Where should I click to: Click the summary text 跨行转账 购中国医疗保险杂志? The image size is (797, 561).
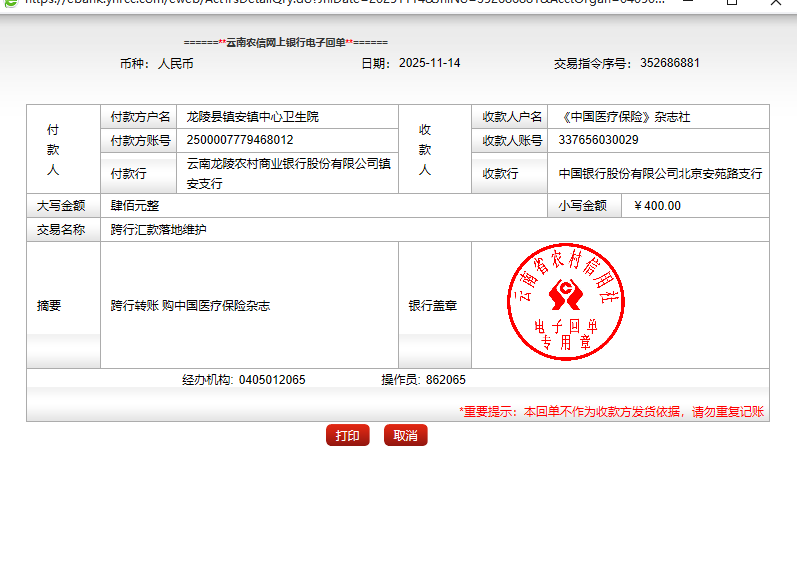coord(190,306)
